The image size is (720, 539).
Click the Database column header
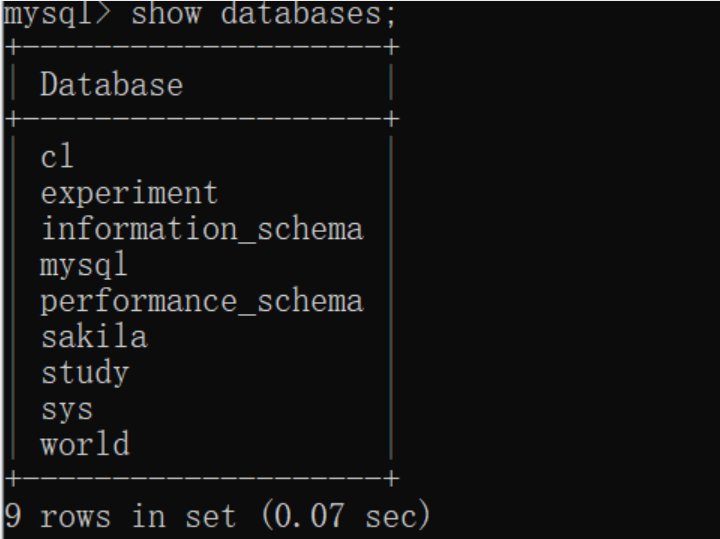tap(111, 84)
